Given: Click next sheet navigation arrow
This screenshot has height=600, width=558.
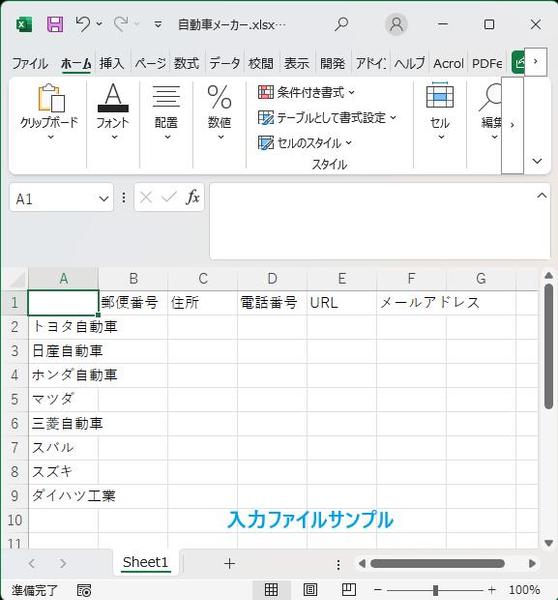Looking at the screenshot, I should click(x=63, y=563).
